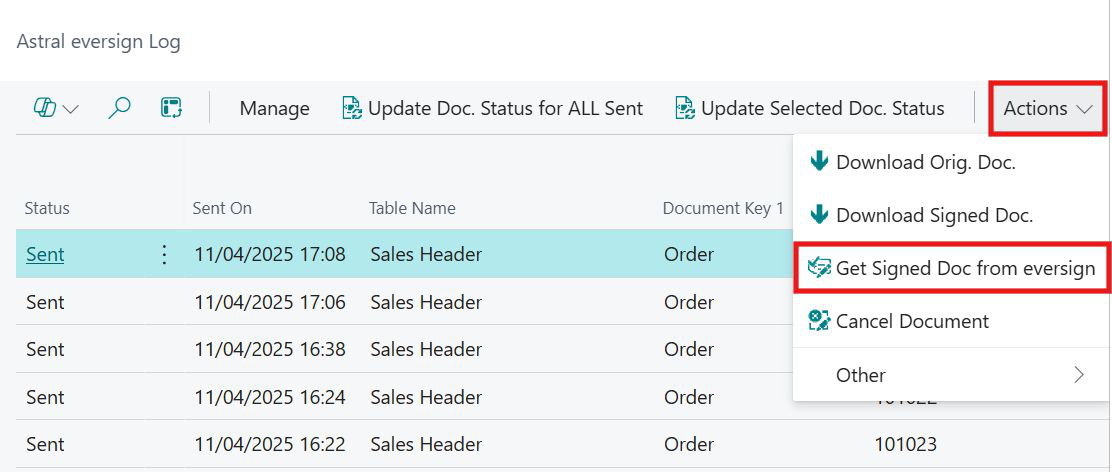Select Download Orig. Doc. menu option

(925, 162)
